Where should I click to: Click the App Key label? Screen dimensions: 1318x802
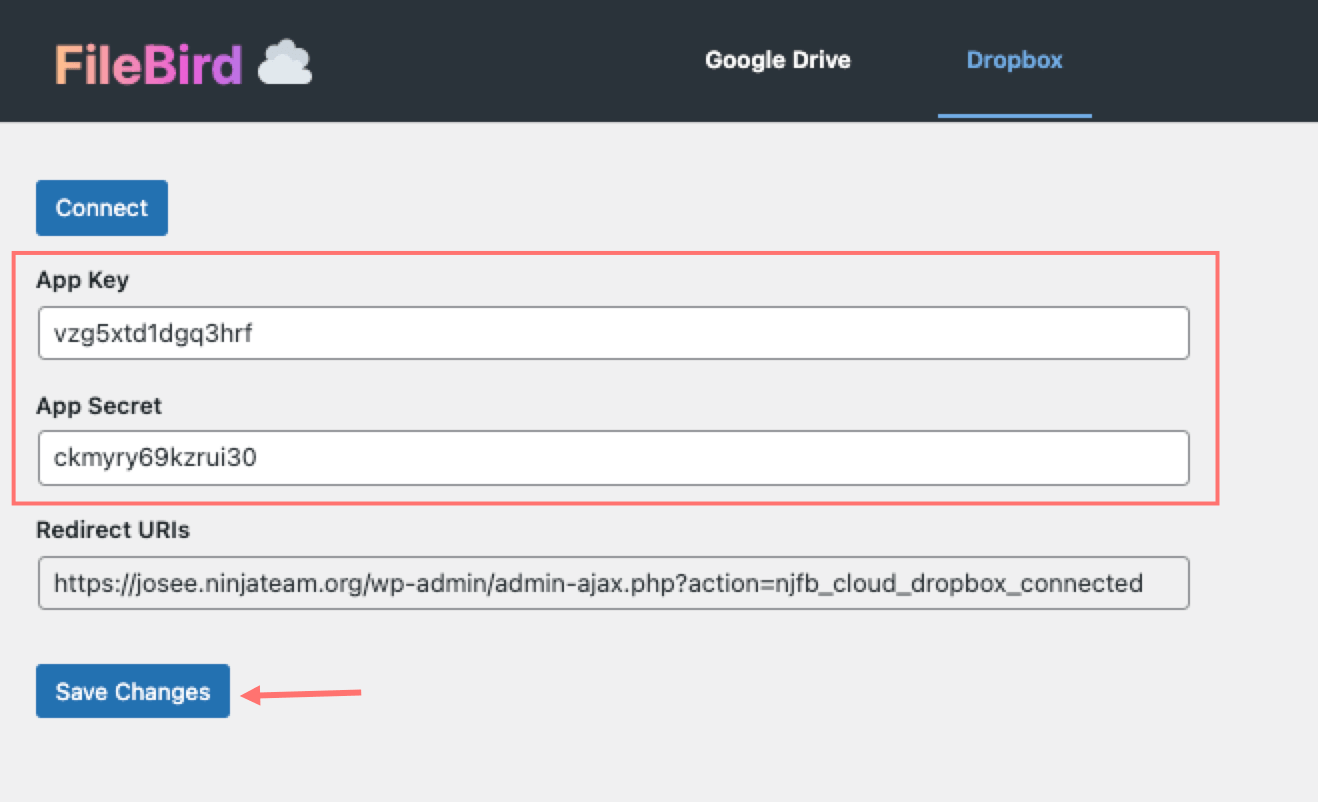82,280
